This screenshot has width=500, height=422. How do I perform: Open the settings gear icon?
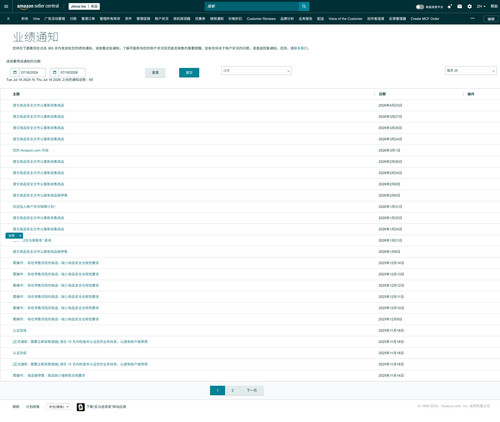(x=469, y=6)
